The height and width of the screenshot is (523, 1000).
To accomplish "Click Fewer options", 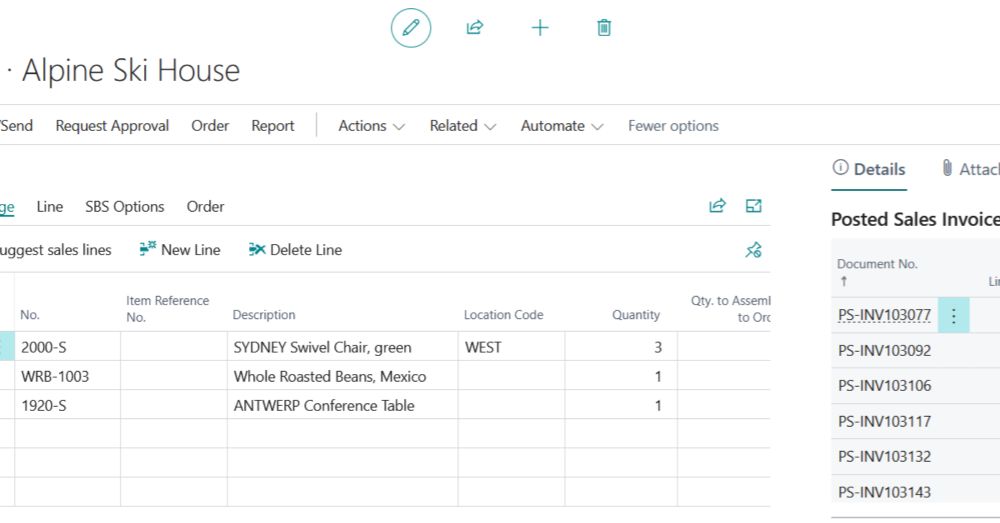I will pyautogui.click(x=673, y=126).
